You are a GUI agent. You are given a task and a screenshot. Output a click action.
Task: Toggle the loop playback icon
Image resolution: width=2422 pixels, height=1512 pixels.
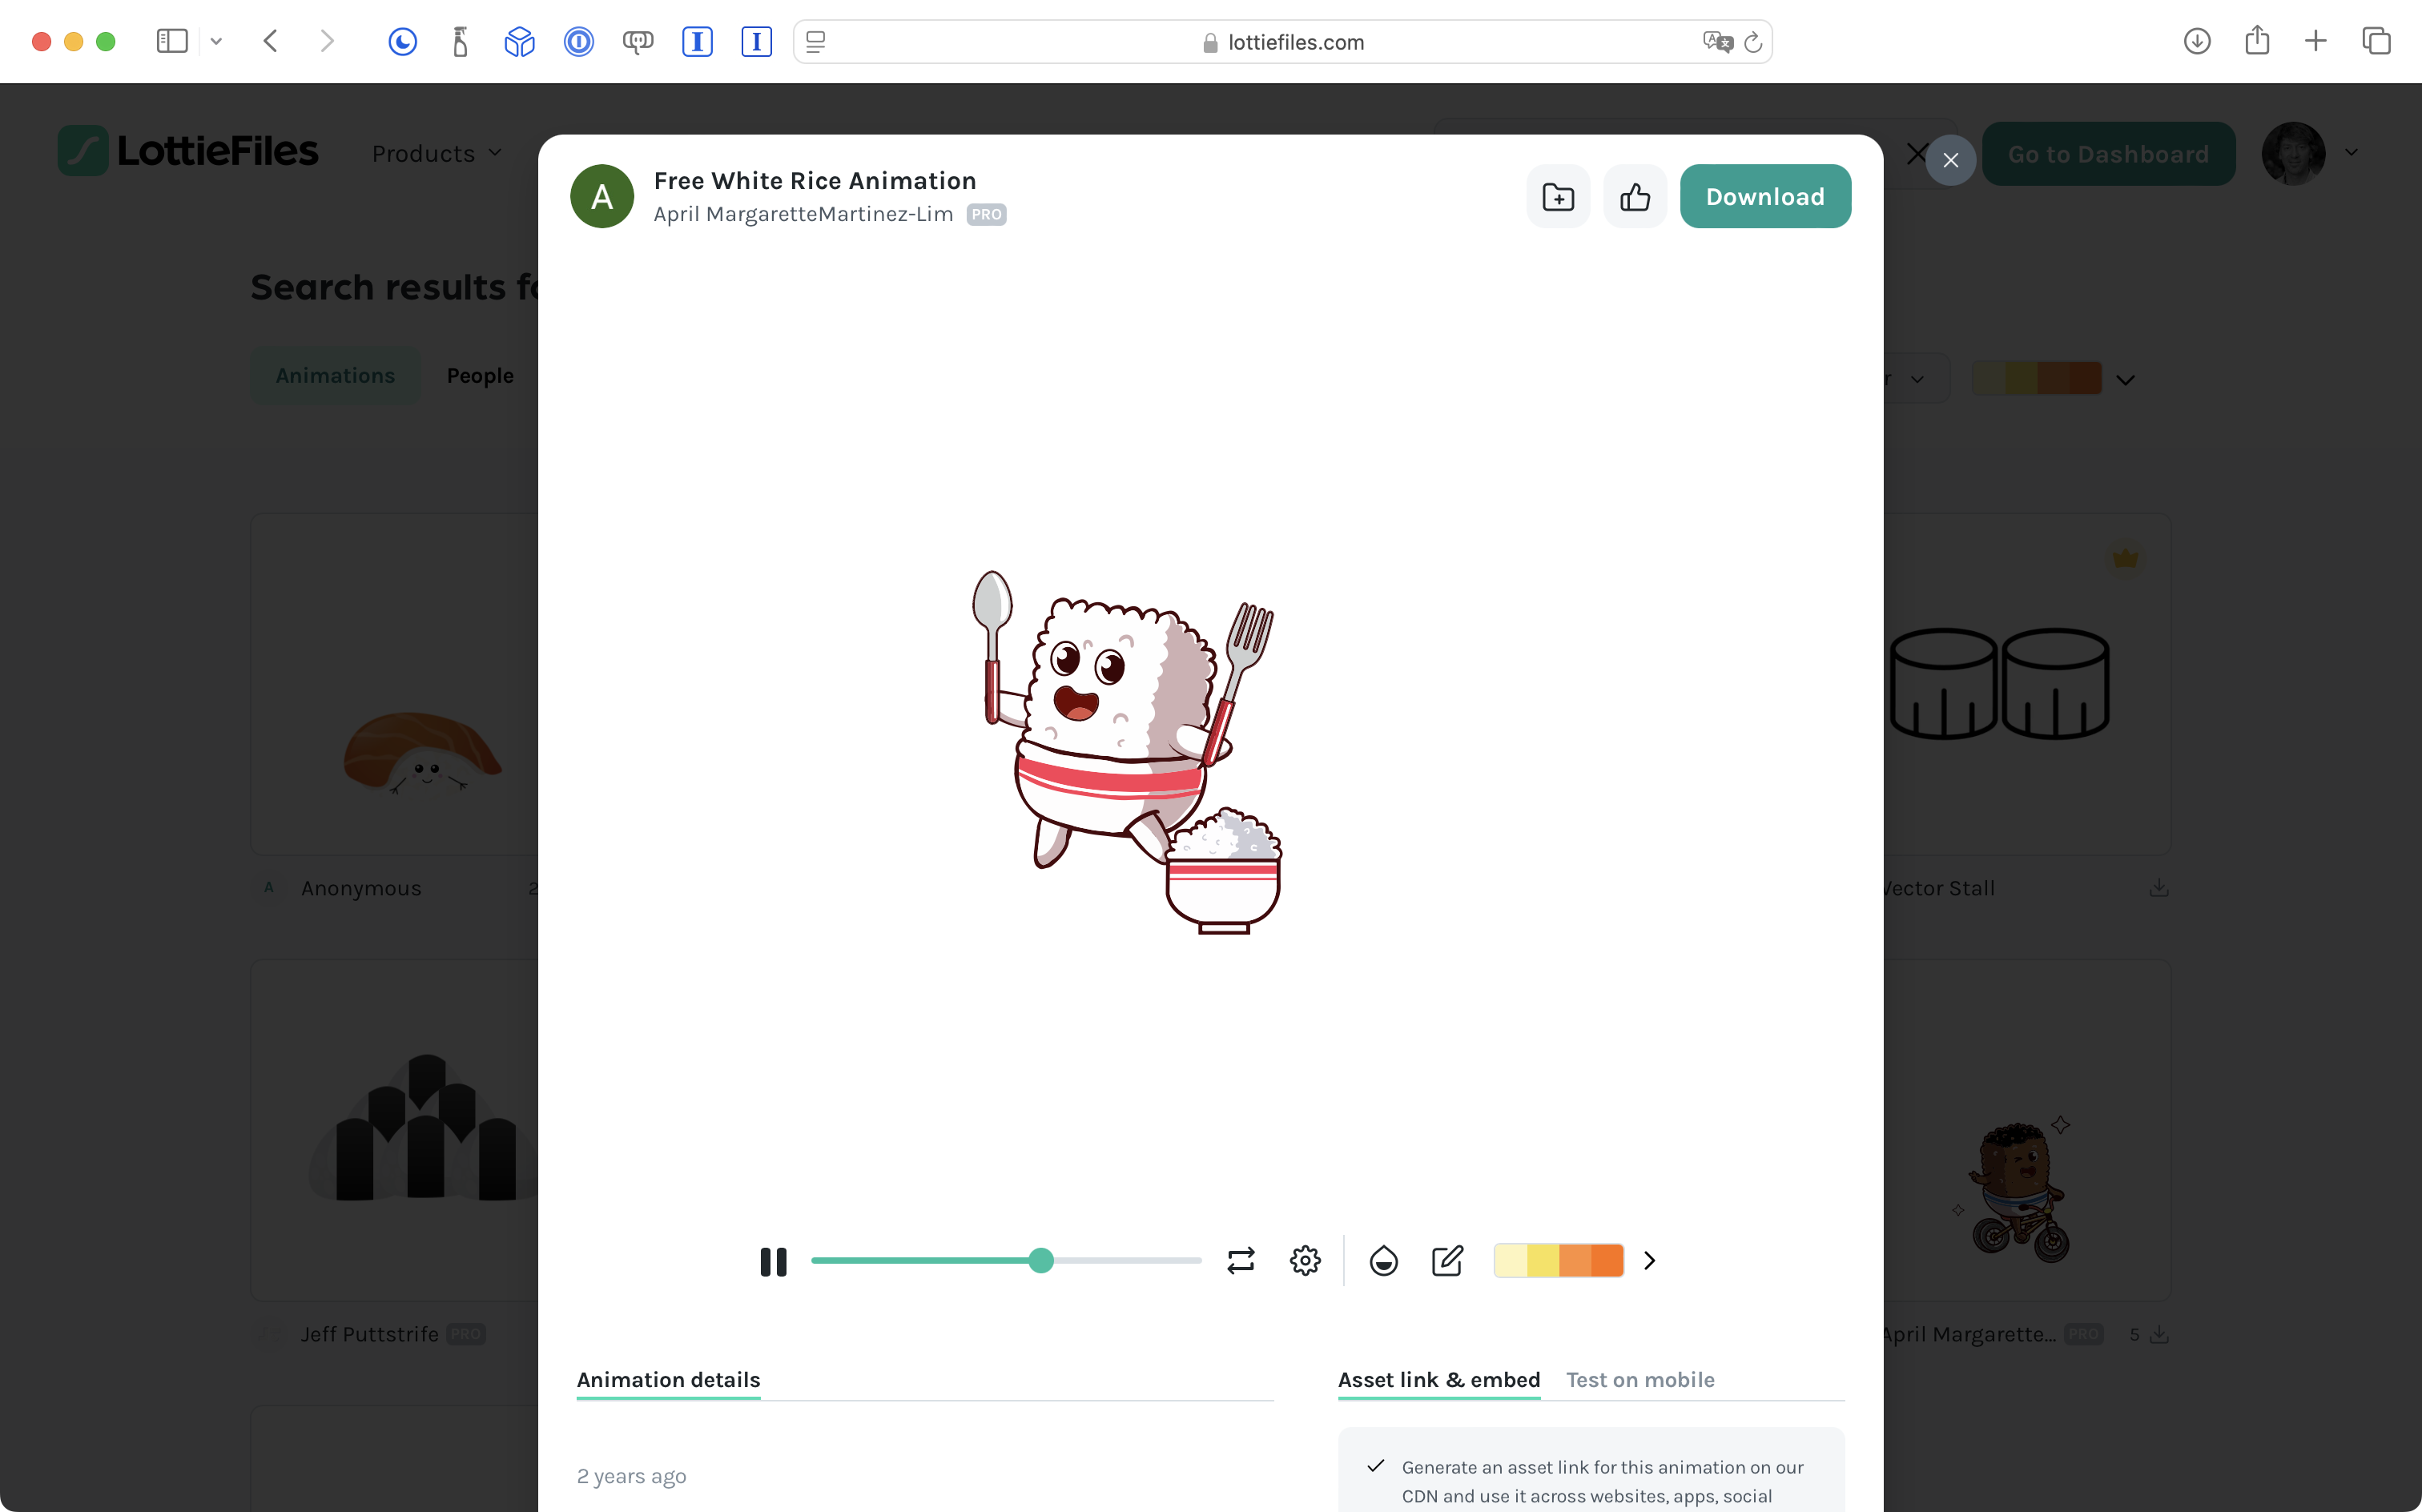tap(1240, 1261)
